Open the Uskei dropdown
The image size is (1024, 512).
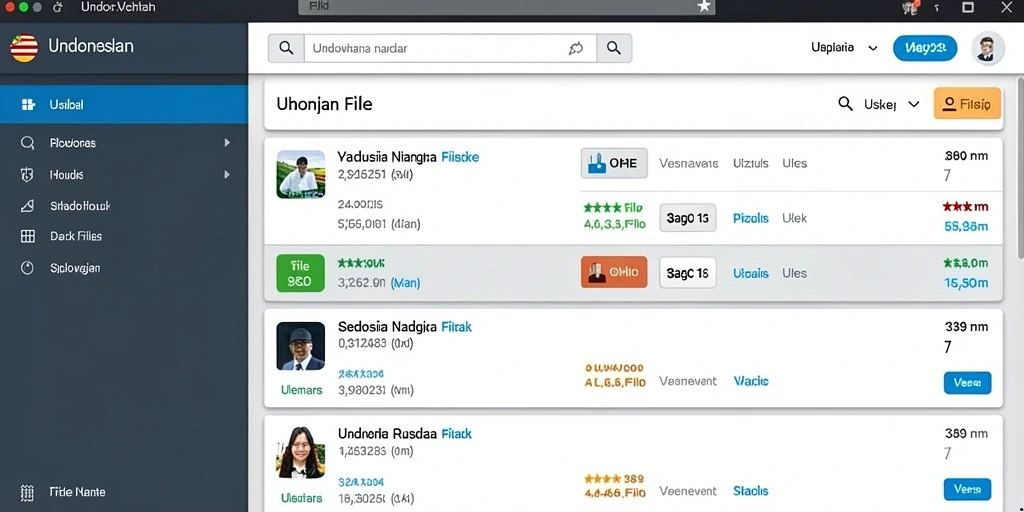[x=891, y=104]
